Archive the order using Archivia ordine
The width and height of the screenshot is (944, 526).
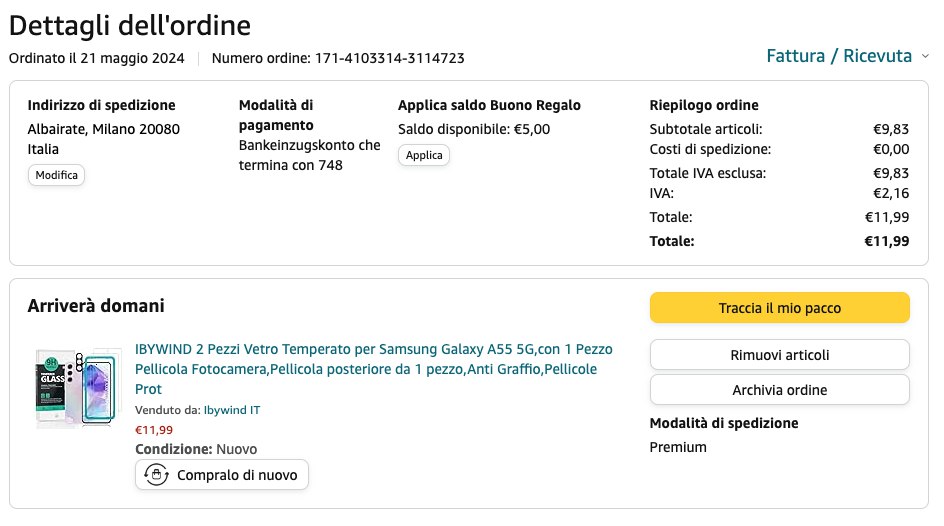779,390
